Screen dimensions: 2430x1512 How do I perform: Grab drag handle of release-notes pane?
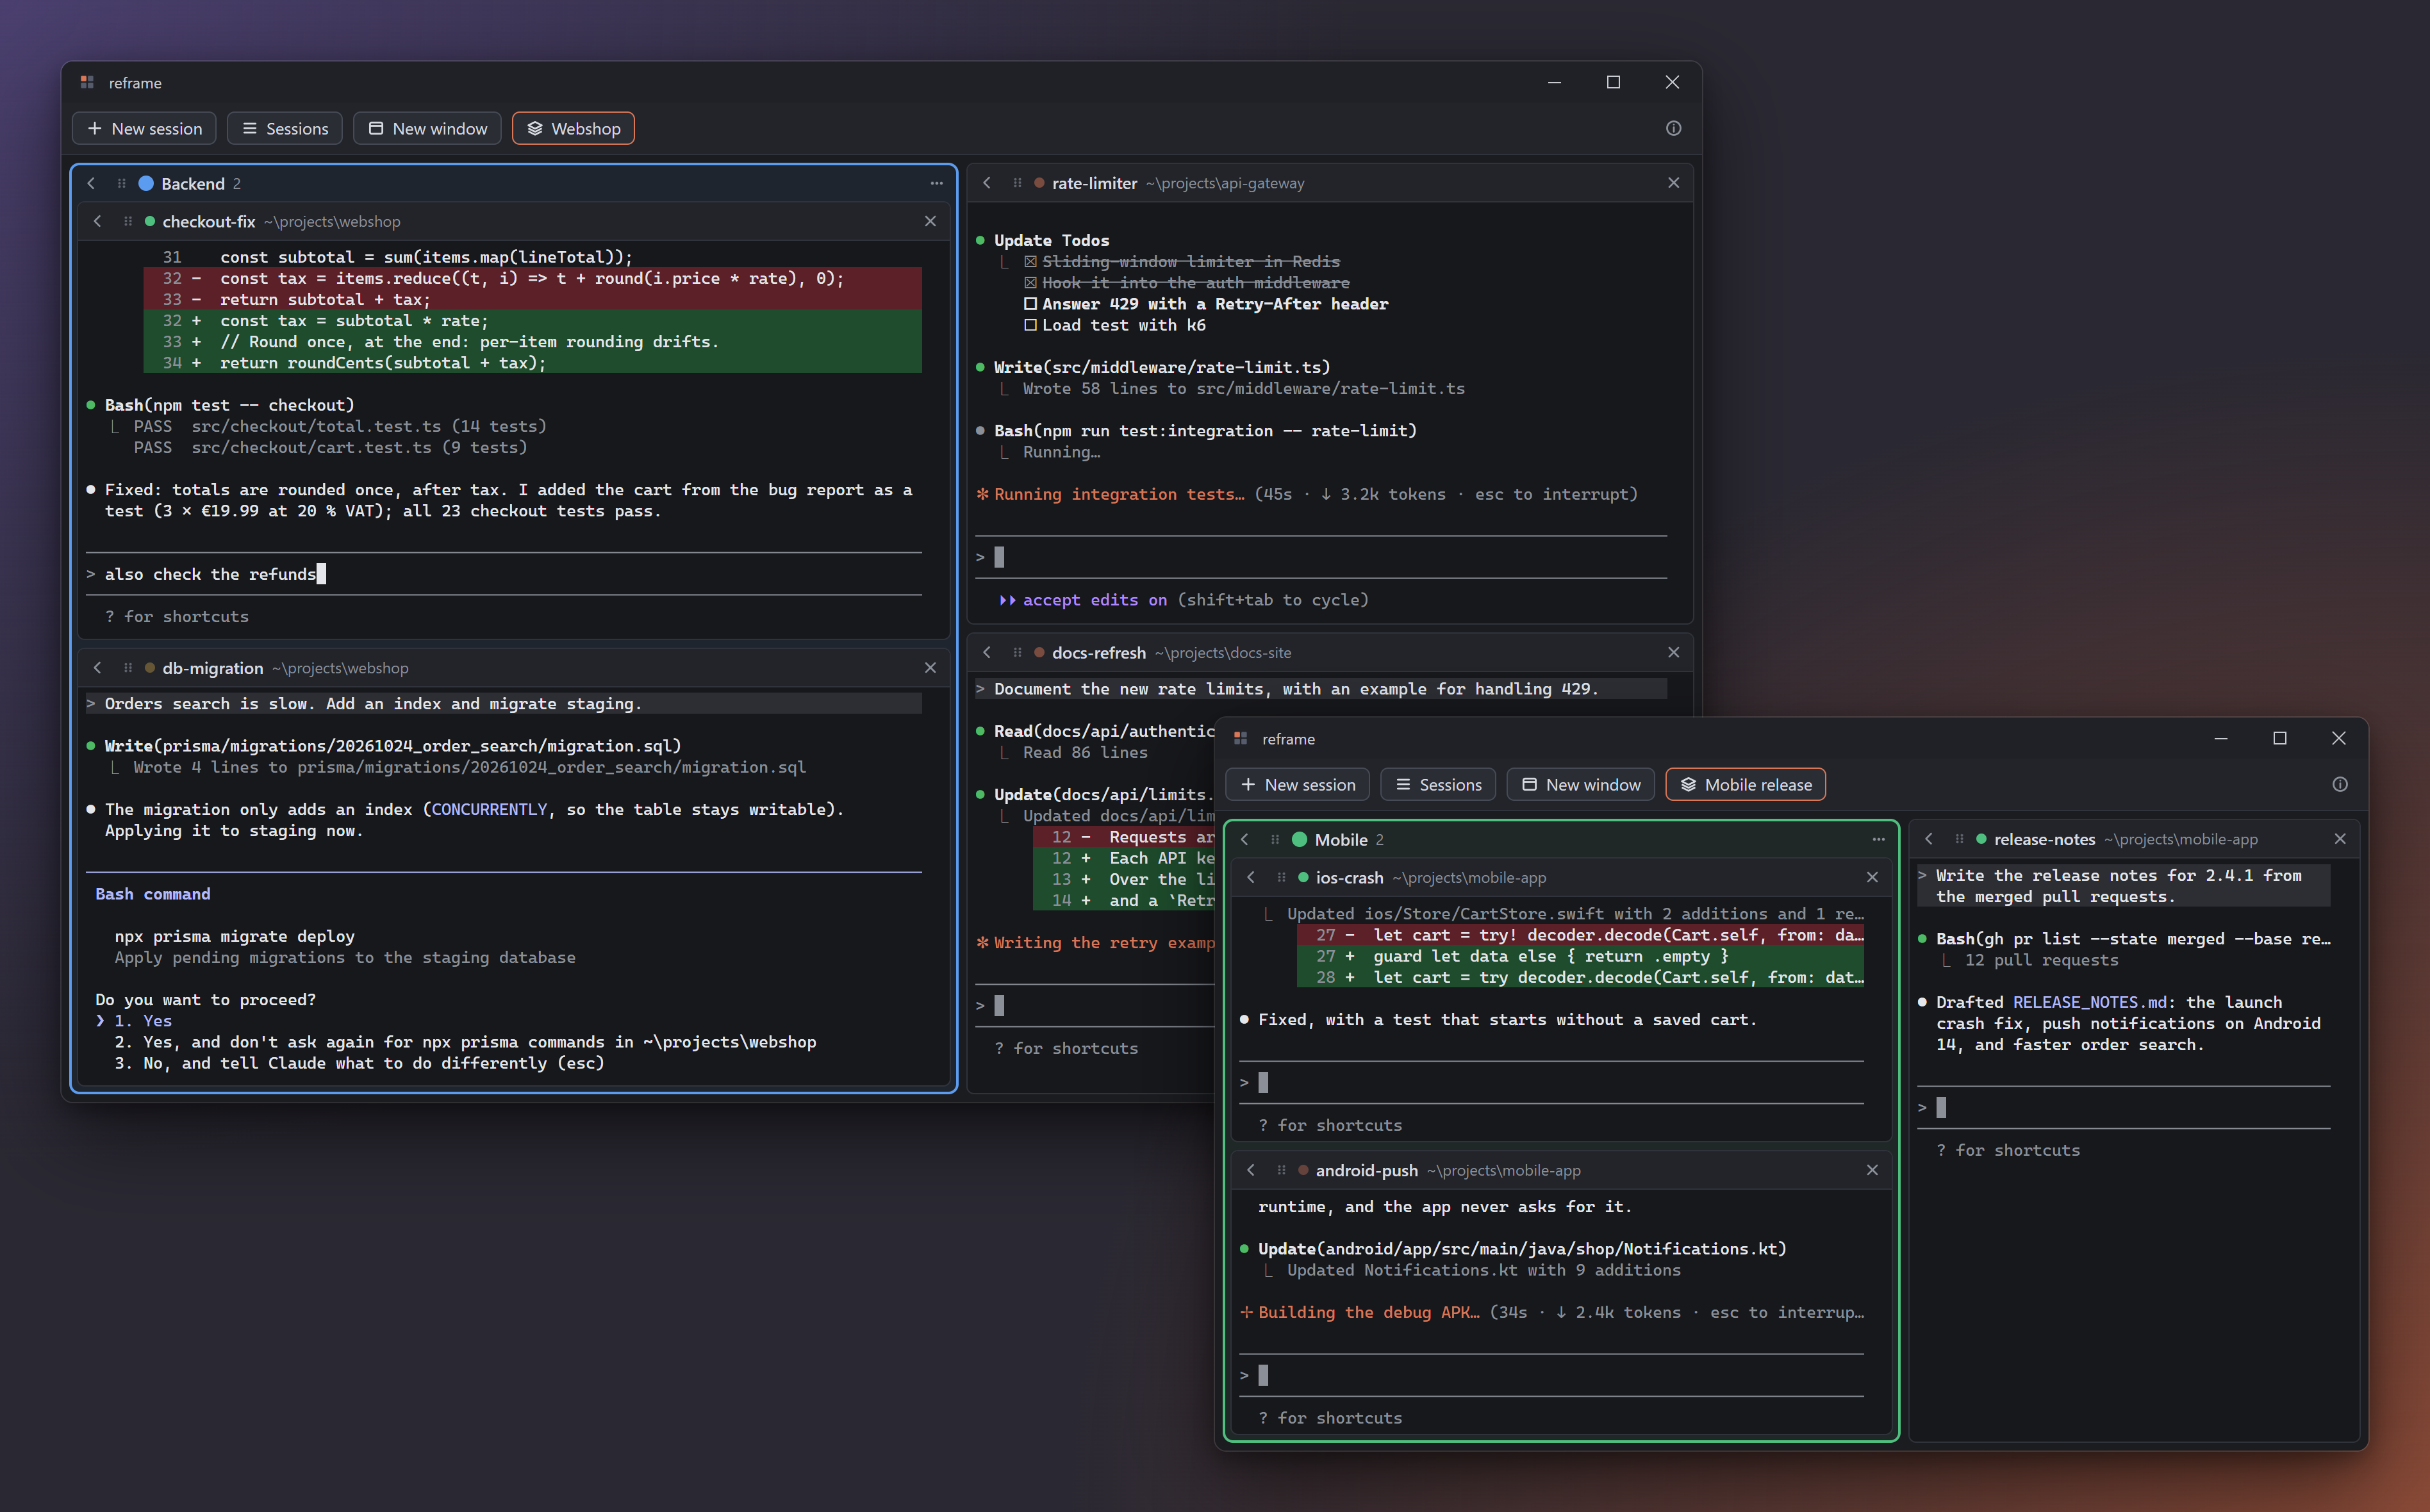[1959, 839]
